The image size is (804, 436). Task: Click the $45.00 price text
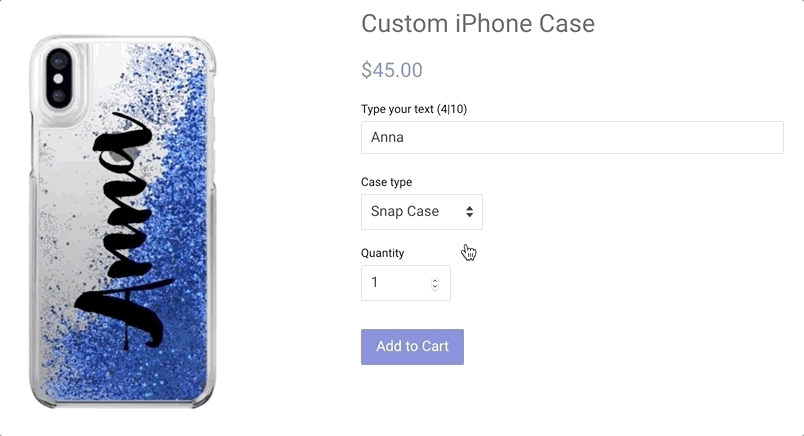point(392,70)
